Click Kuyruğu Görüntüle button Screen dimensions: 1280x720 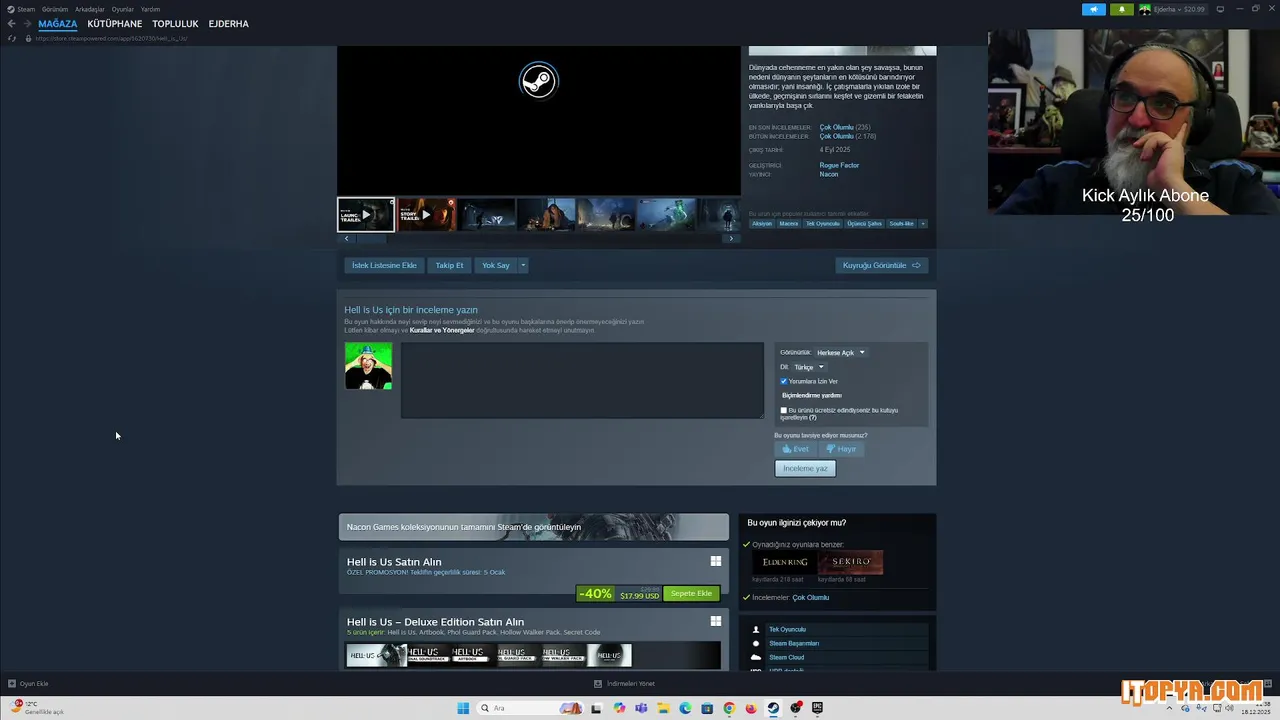(881, 265)
